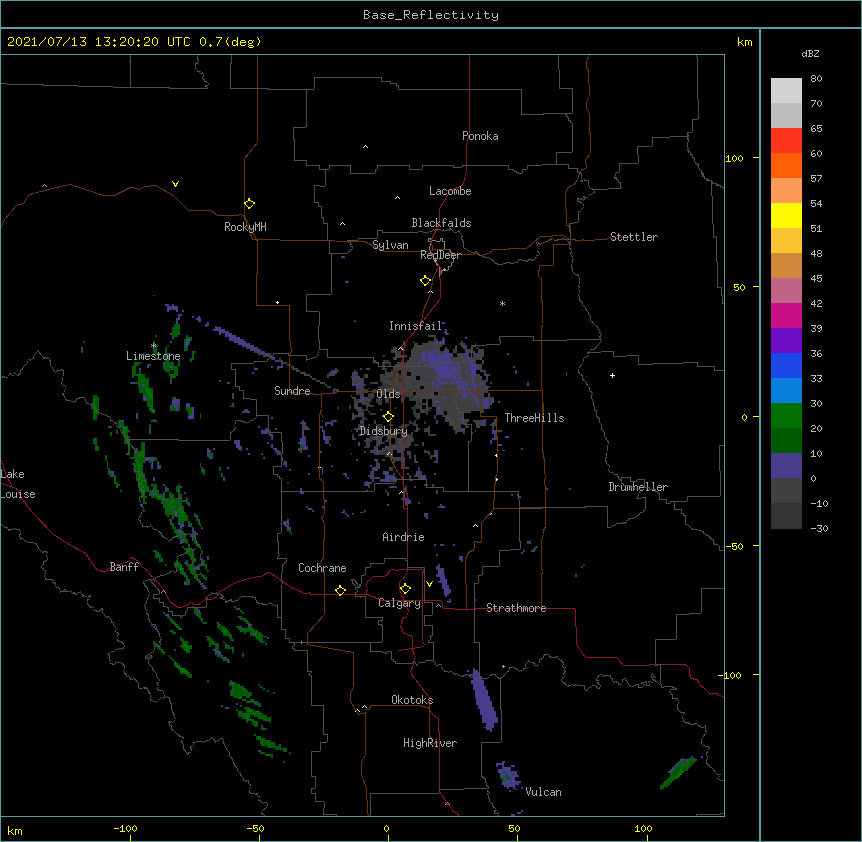The image size is (862, 842).
Task: Click the yellow diamond marker south of RedDeer
Action: pyautogui.click(x=425, y=281)
